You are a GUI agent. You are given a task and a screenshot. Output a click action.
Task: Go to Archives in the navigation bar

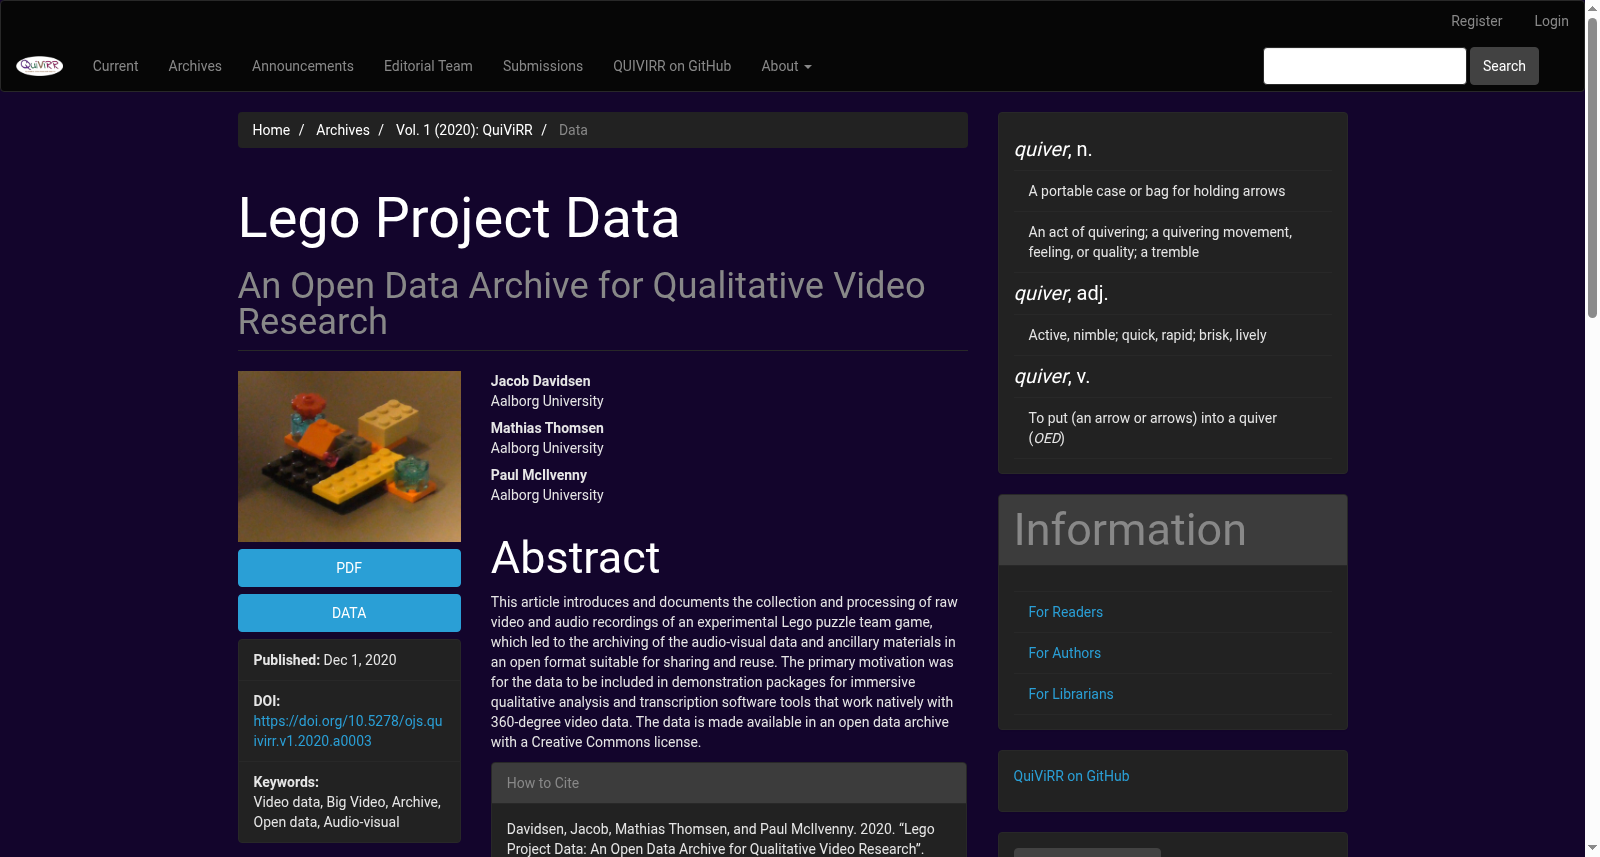(x=195, y=66)
